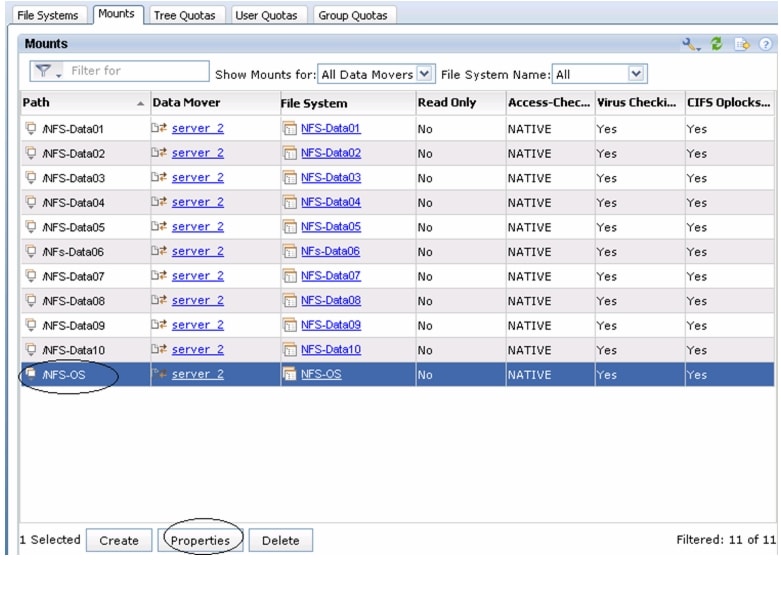
Task: Click the mount icon beside /NFS-Data01
Action: pos(31,129)
